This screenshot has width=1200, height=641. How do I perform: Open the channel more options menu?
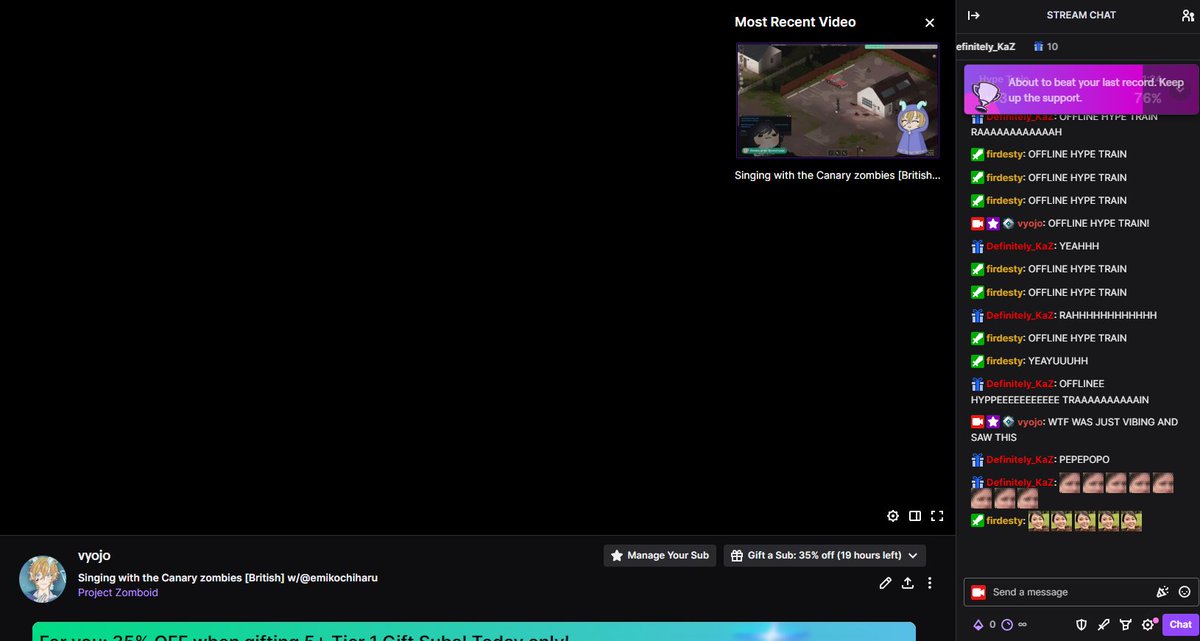point(930,583)
